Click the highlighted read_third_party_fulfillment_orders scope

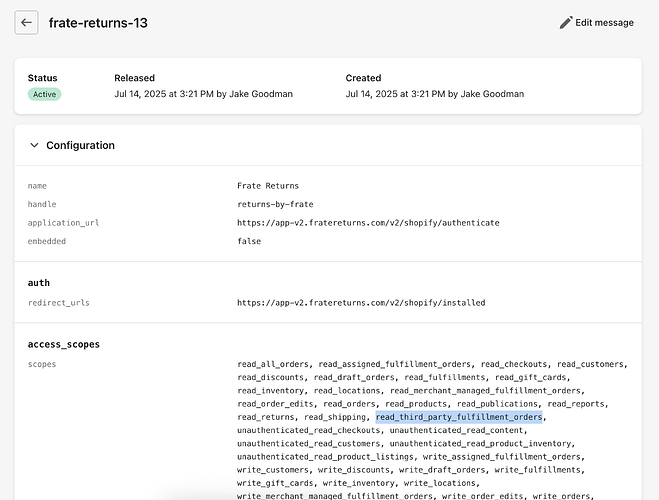459,417
